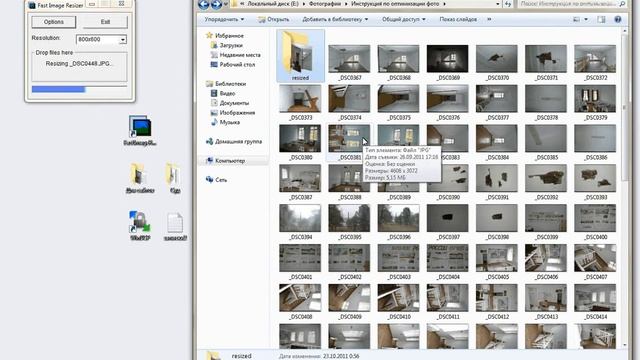Select the lock shortcut icon on the desktop
Image resolution: width=640 pixels, height=360 pixels.
[x=140, y=222]
